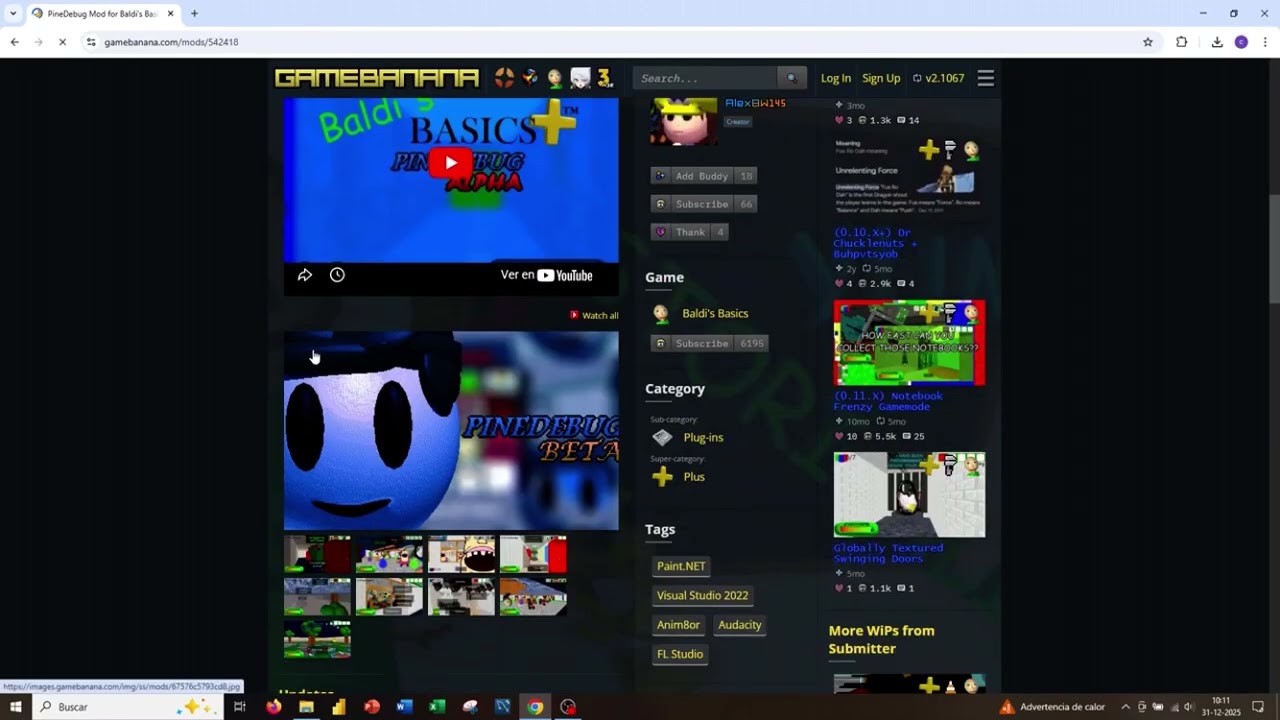
Task: Select the Anim8or tag
Action: pyautogui.click(x=678, y=625)
